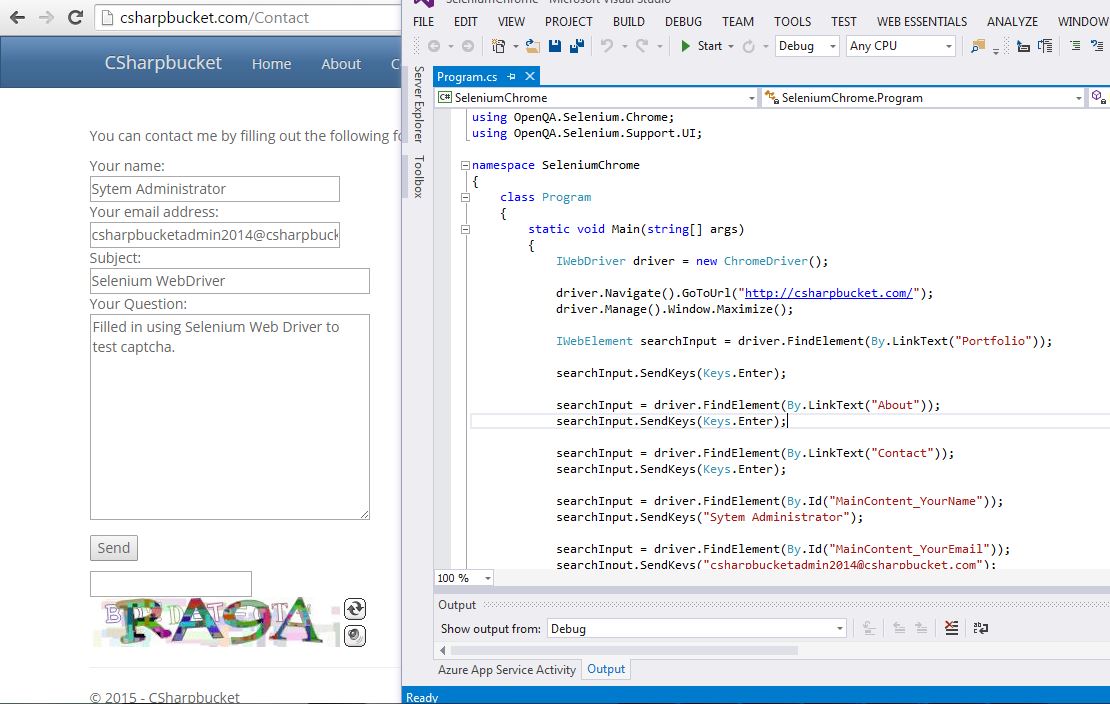Open the FILE menu
The height and width of the screenshot is (704, 1110).
tap(423, 22)
